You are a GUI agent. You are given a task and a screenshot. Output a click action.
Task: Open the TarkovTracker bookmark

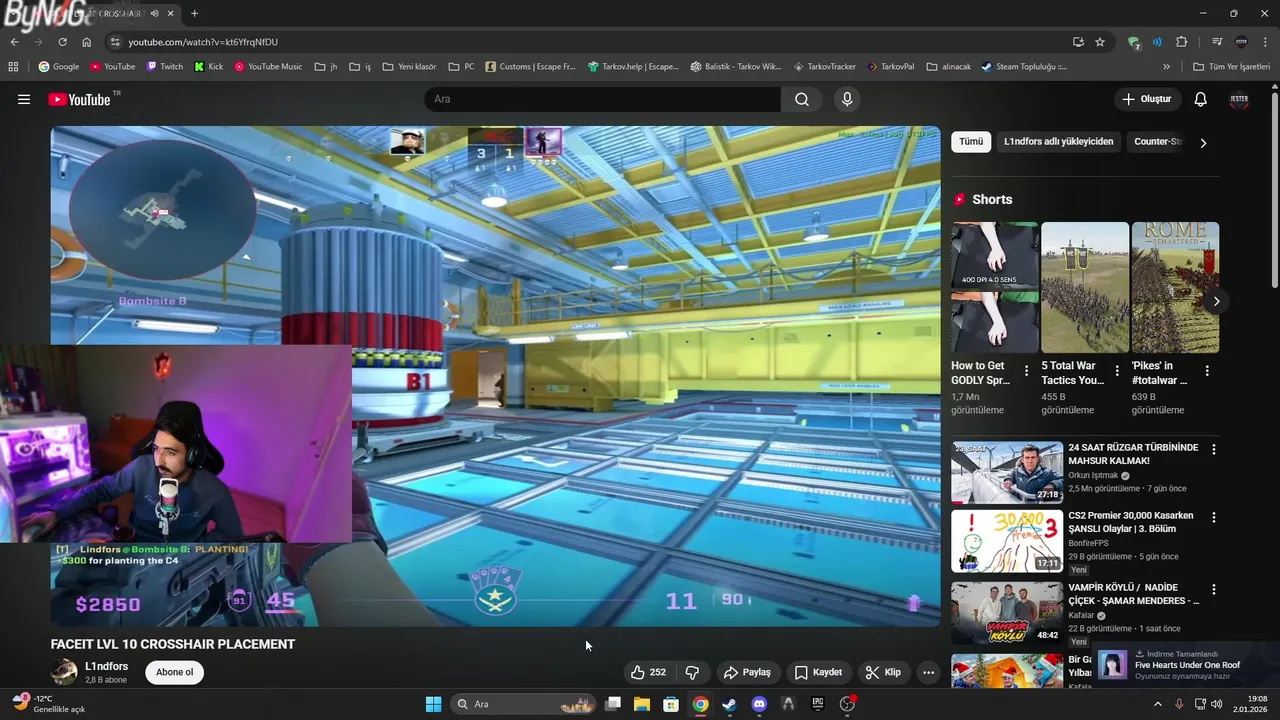tap(824, 67)
